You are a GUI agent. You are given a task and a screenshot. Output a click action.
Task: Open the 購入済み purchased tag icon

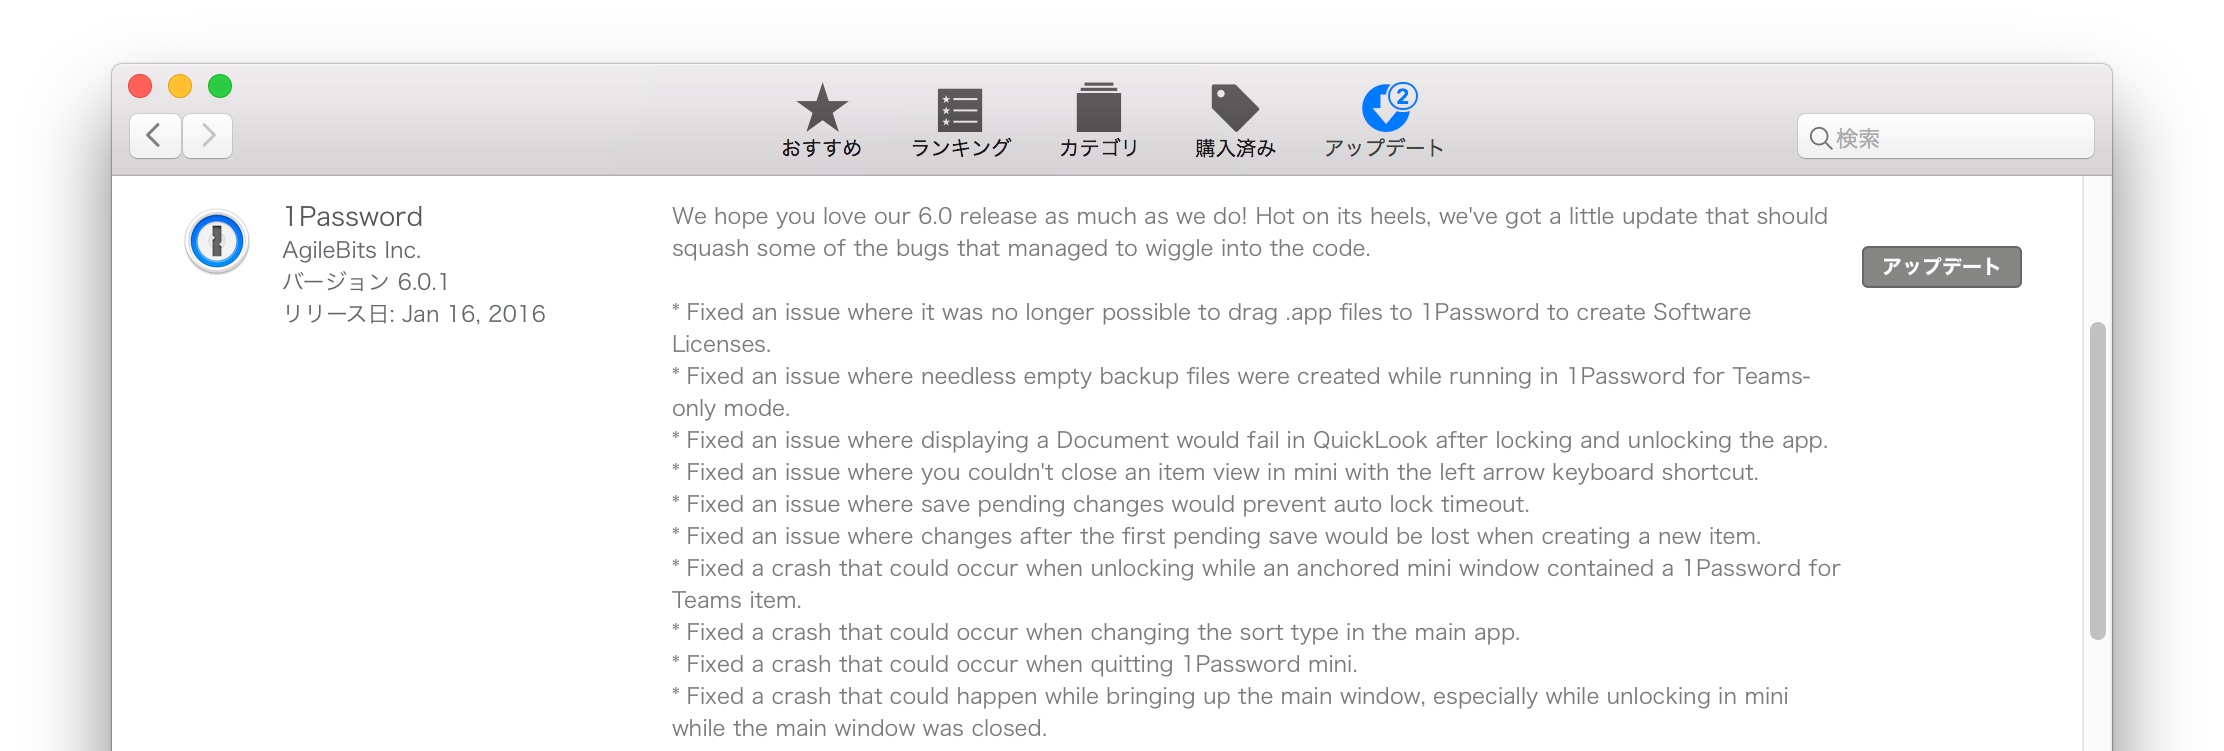click(x=1235, y=108)
